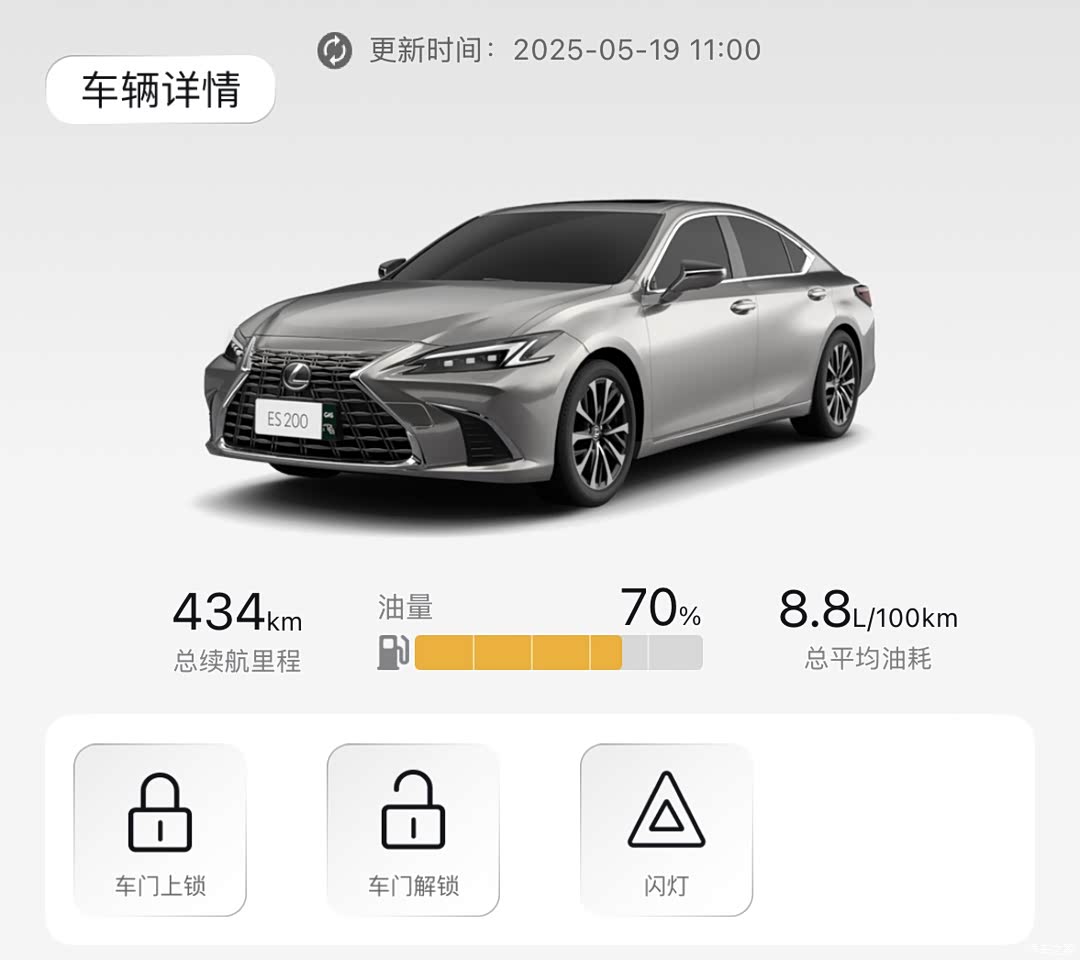Click the 闪灯 label text
Viewport: 1080px width, 960px height.
coord(666,886)
